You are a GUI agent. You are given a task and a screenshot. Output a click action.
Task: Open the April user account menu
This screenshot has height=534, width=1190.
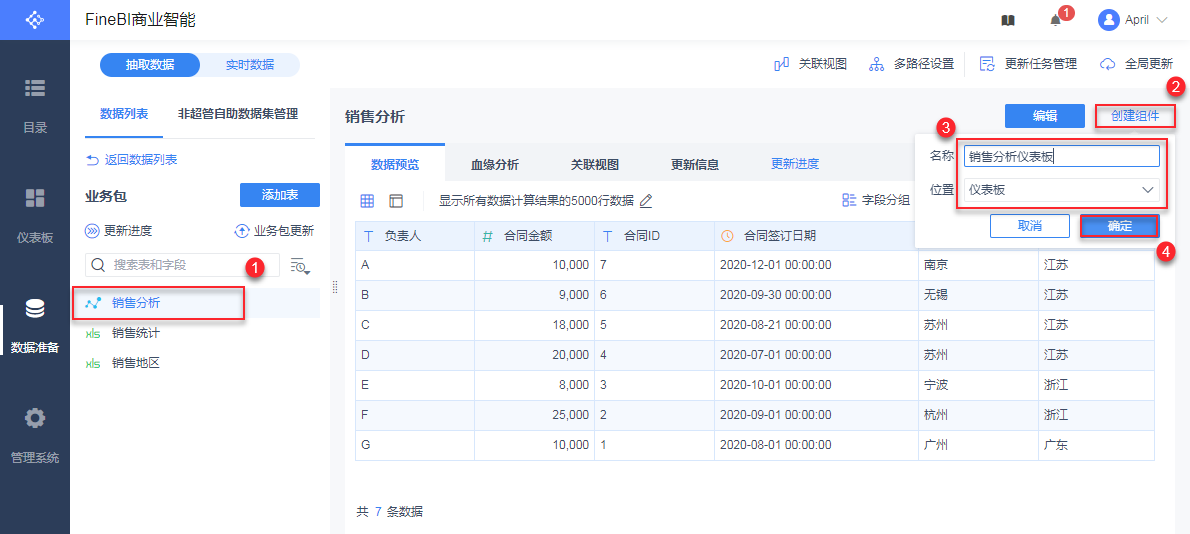(1133, 20)
